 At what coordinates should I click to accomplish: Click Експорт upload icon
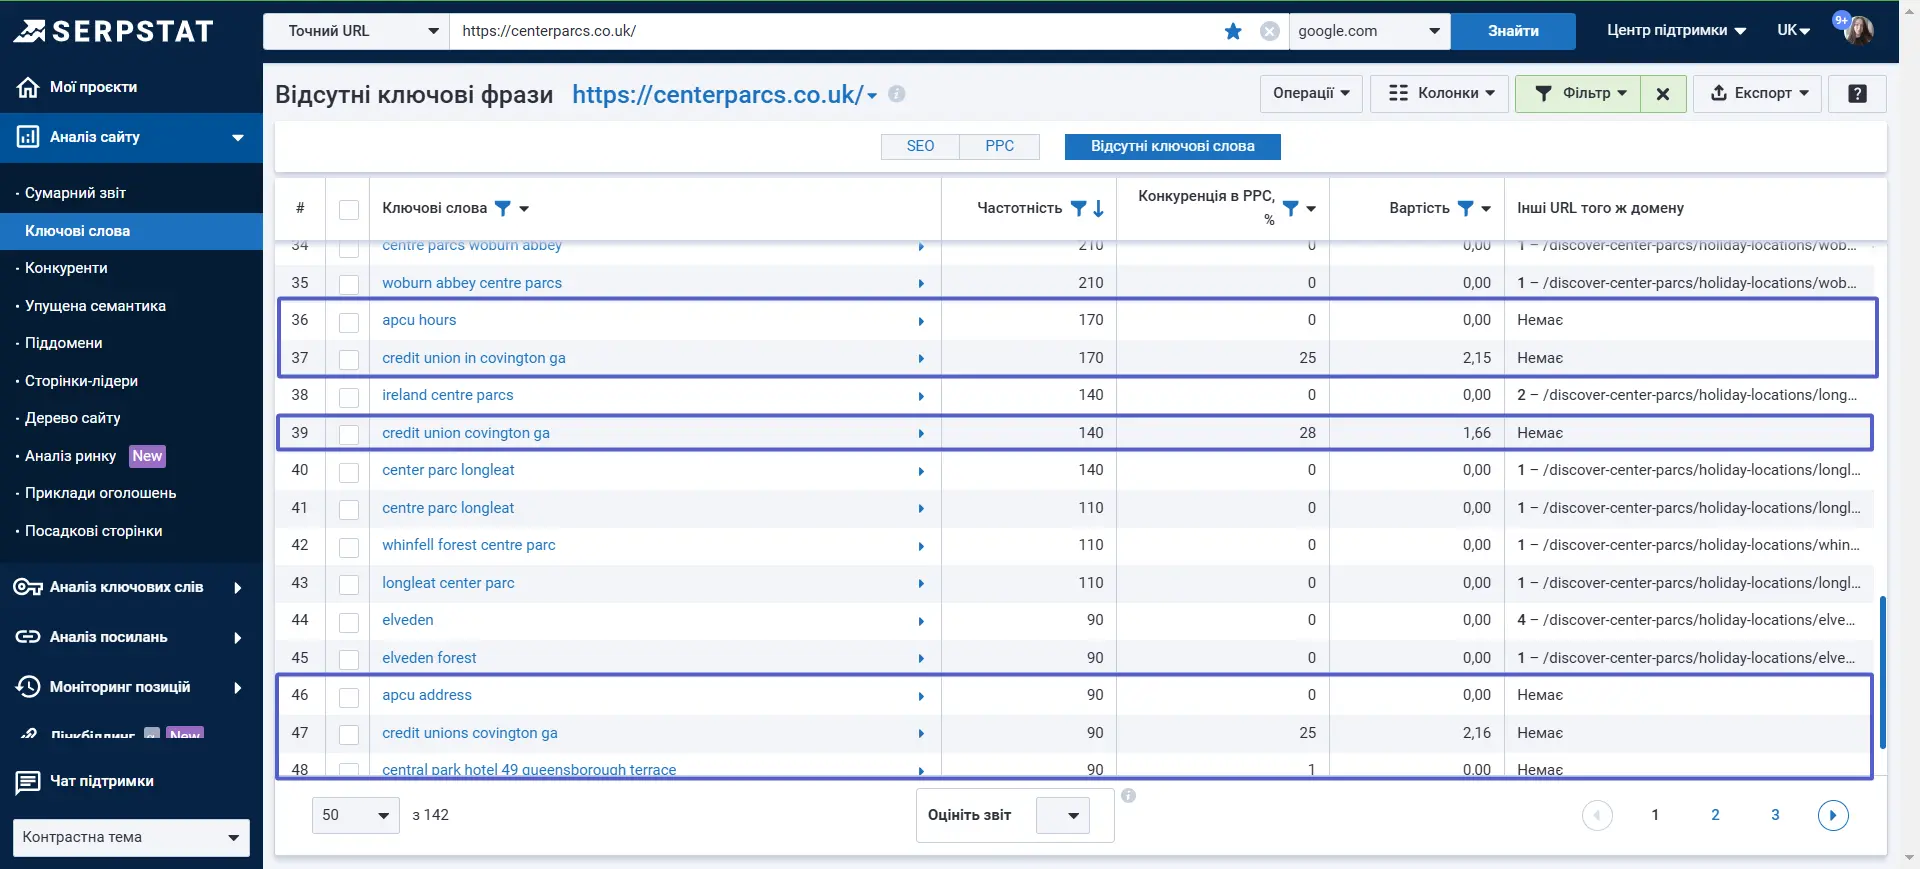pyautogui.click(x=1718, y=93)
